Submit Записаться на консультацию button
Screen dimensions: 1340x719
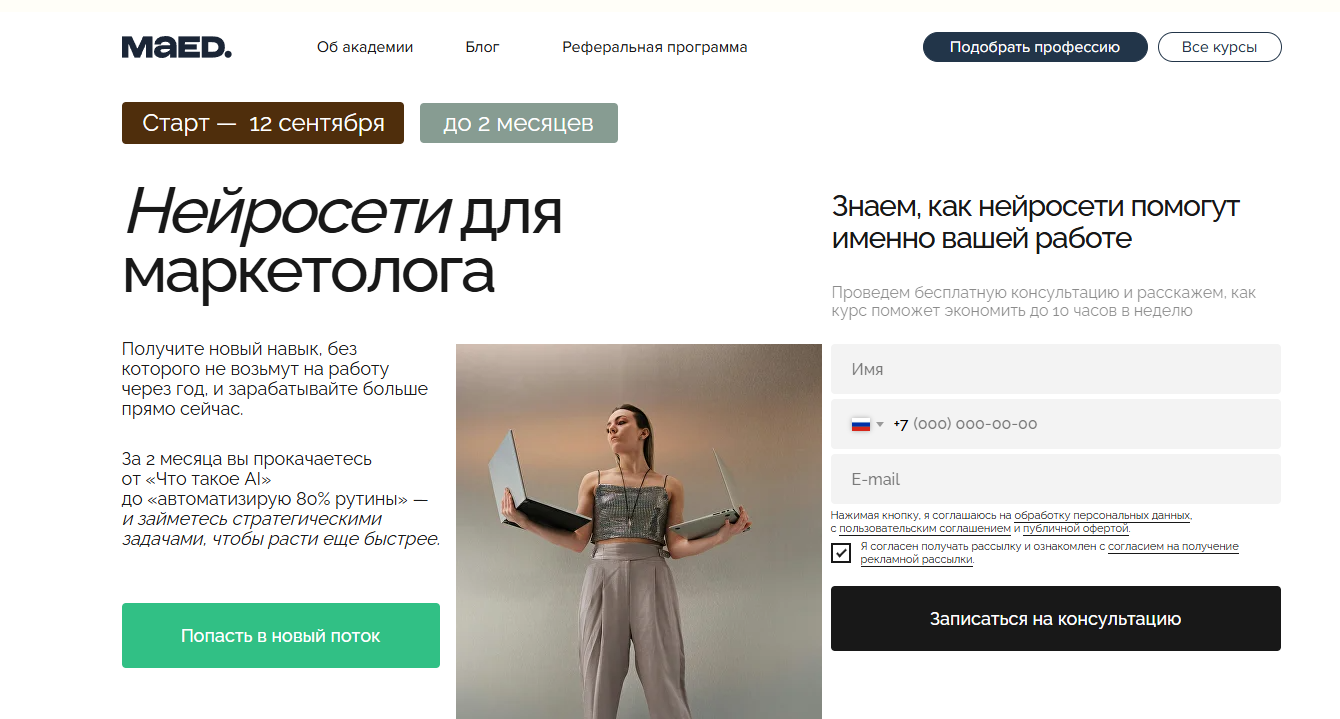pyautogui.click(x=1056, y=619)
